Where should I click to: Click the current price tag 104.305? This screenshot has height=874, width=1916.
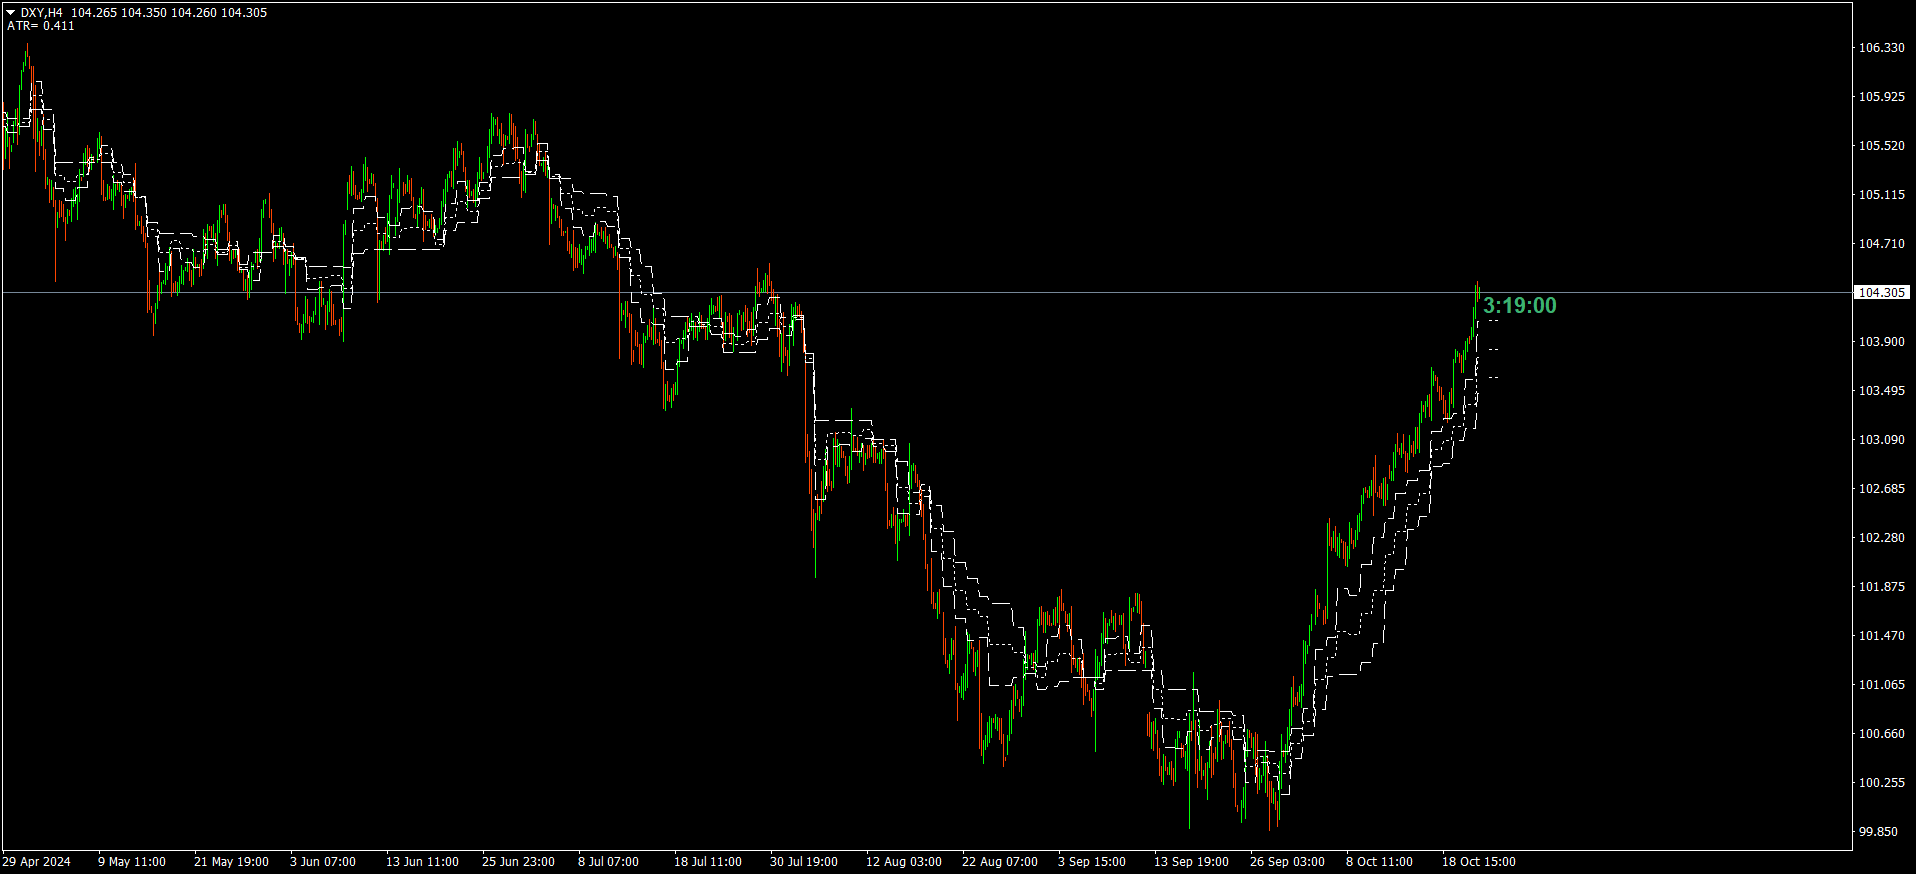click(x=1881, y=293)
